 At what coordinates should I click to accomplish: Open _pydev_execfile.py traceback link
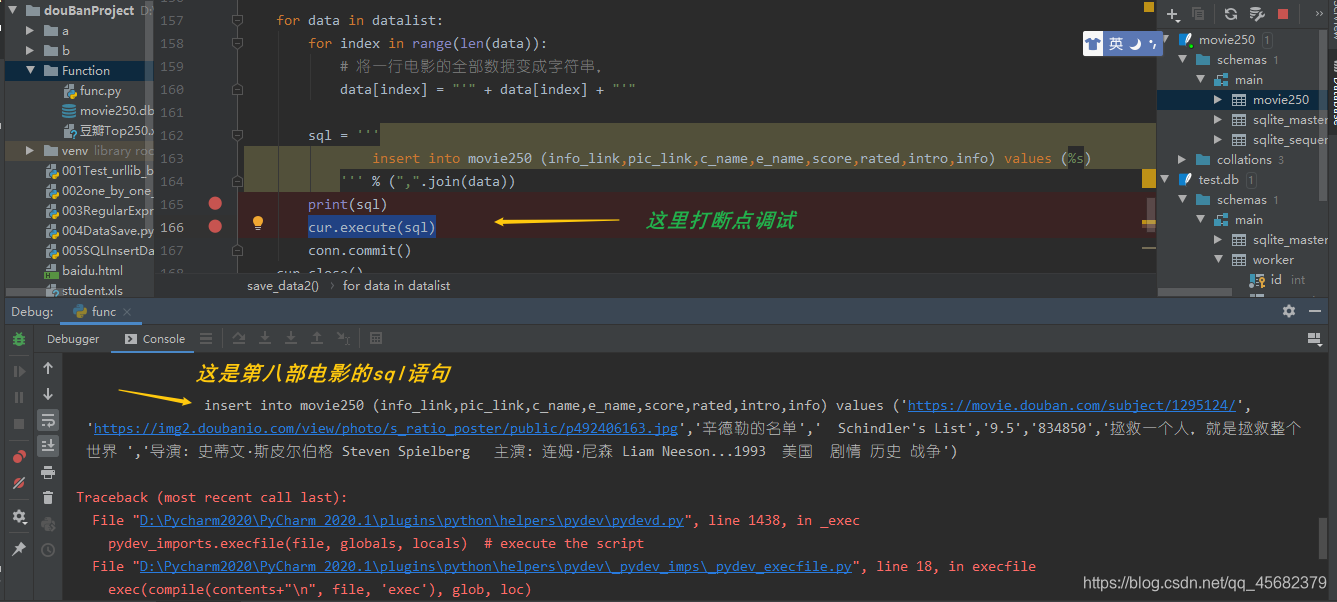(x=496, y=567)
